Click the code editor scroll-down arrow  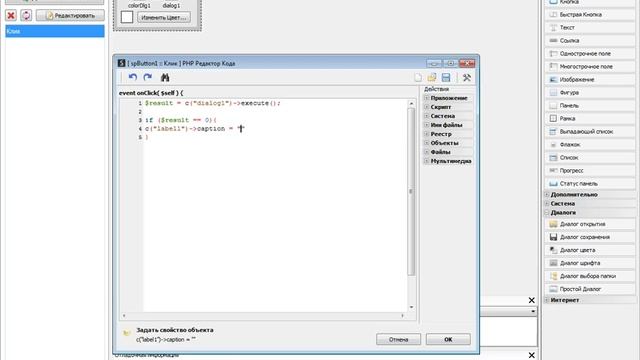pos(411,307)
